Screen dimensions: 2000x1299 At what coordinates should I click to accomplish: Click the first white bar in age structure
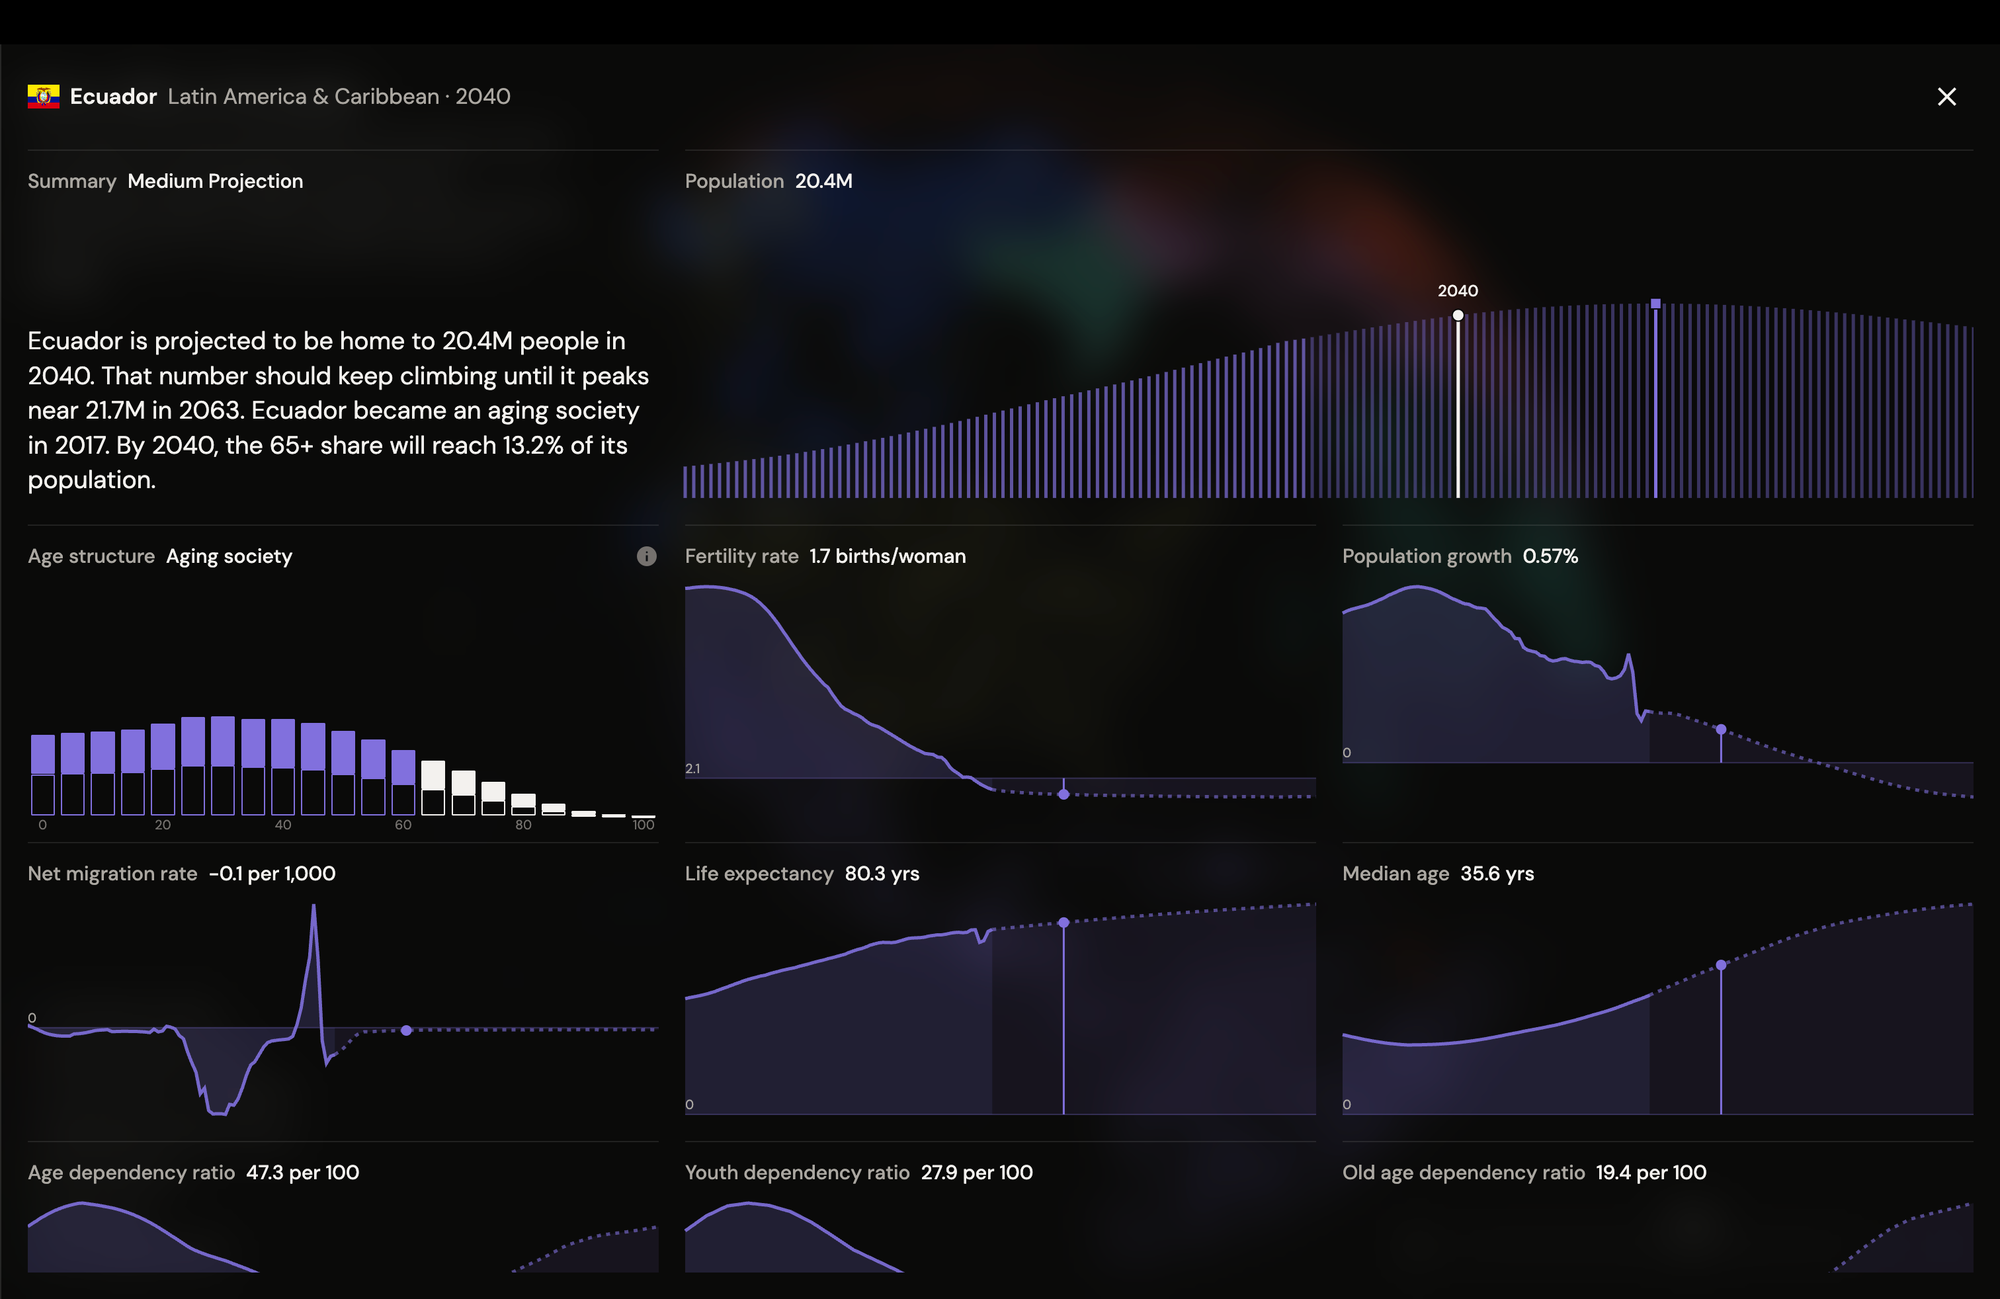point(433,788)
